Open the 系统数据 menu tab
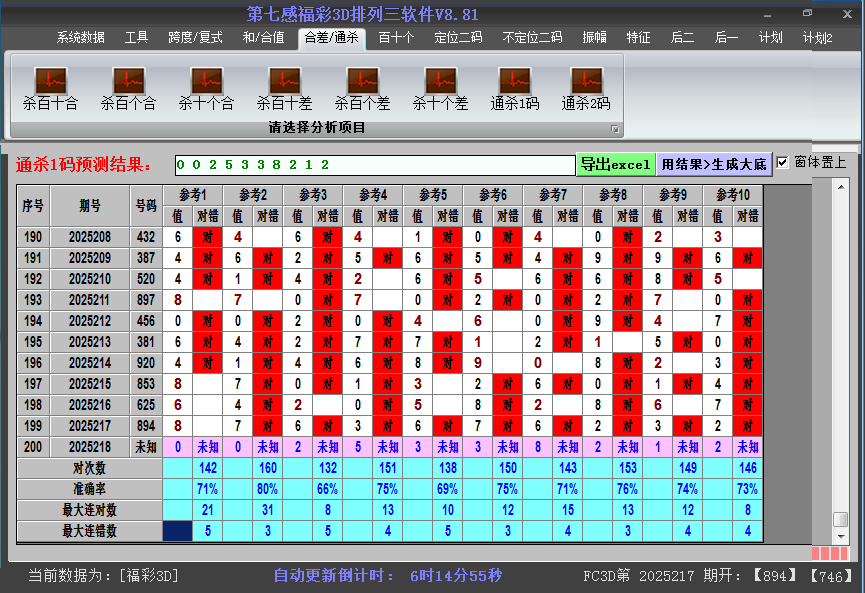The image size is (865, 593). [x=81, y=38]
